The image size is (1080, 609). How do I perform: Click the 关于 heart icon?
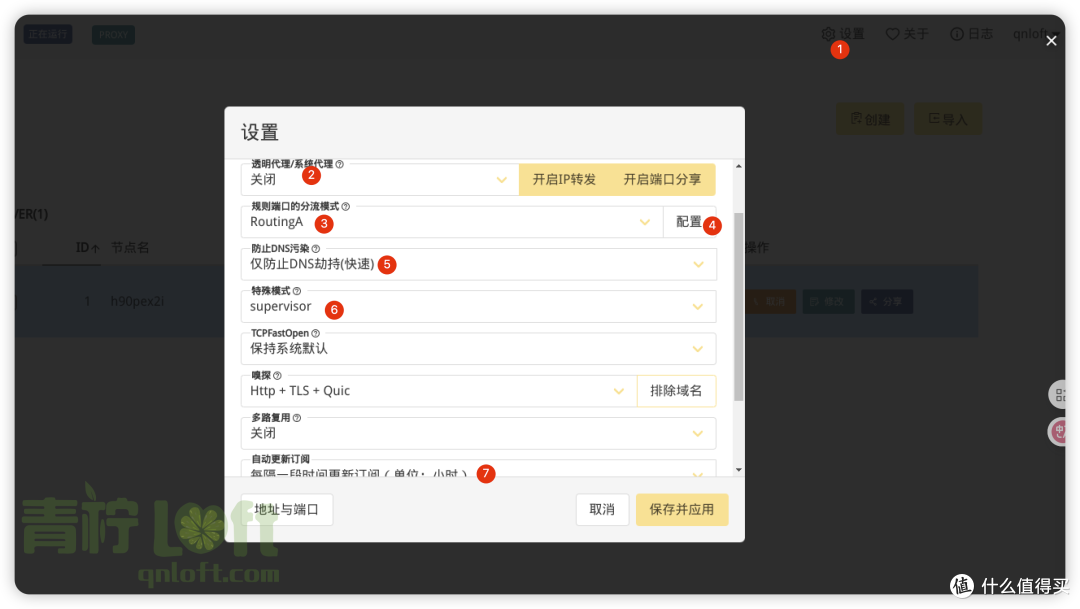pos(892,34)
